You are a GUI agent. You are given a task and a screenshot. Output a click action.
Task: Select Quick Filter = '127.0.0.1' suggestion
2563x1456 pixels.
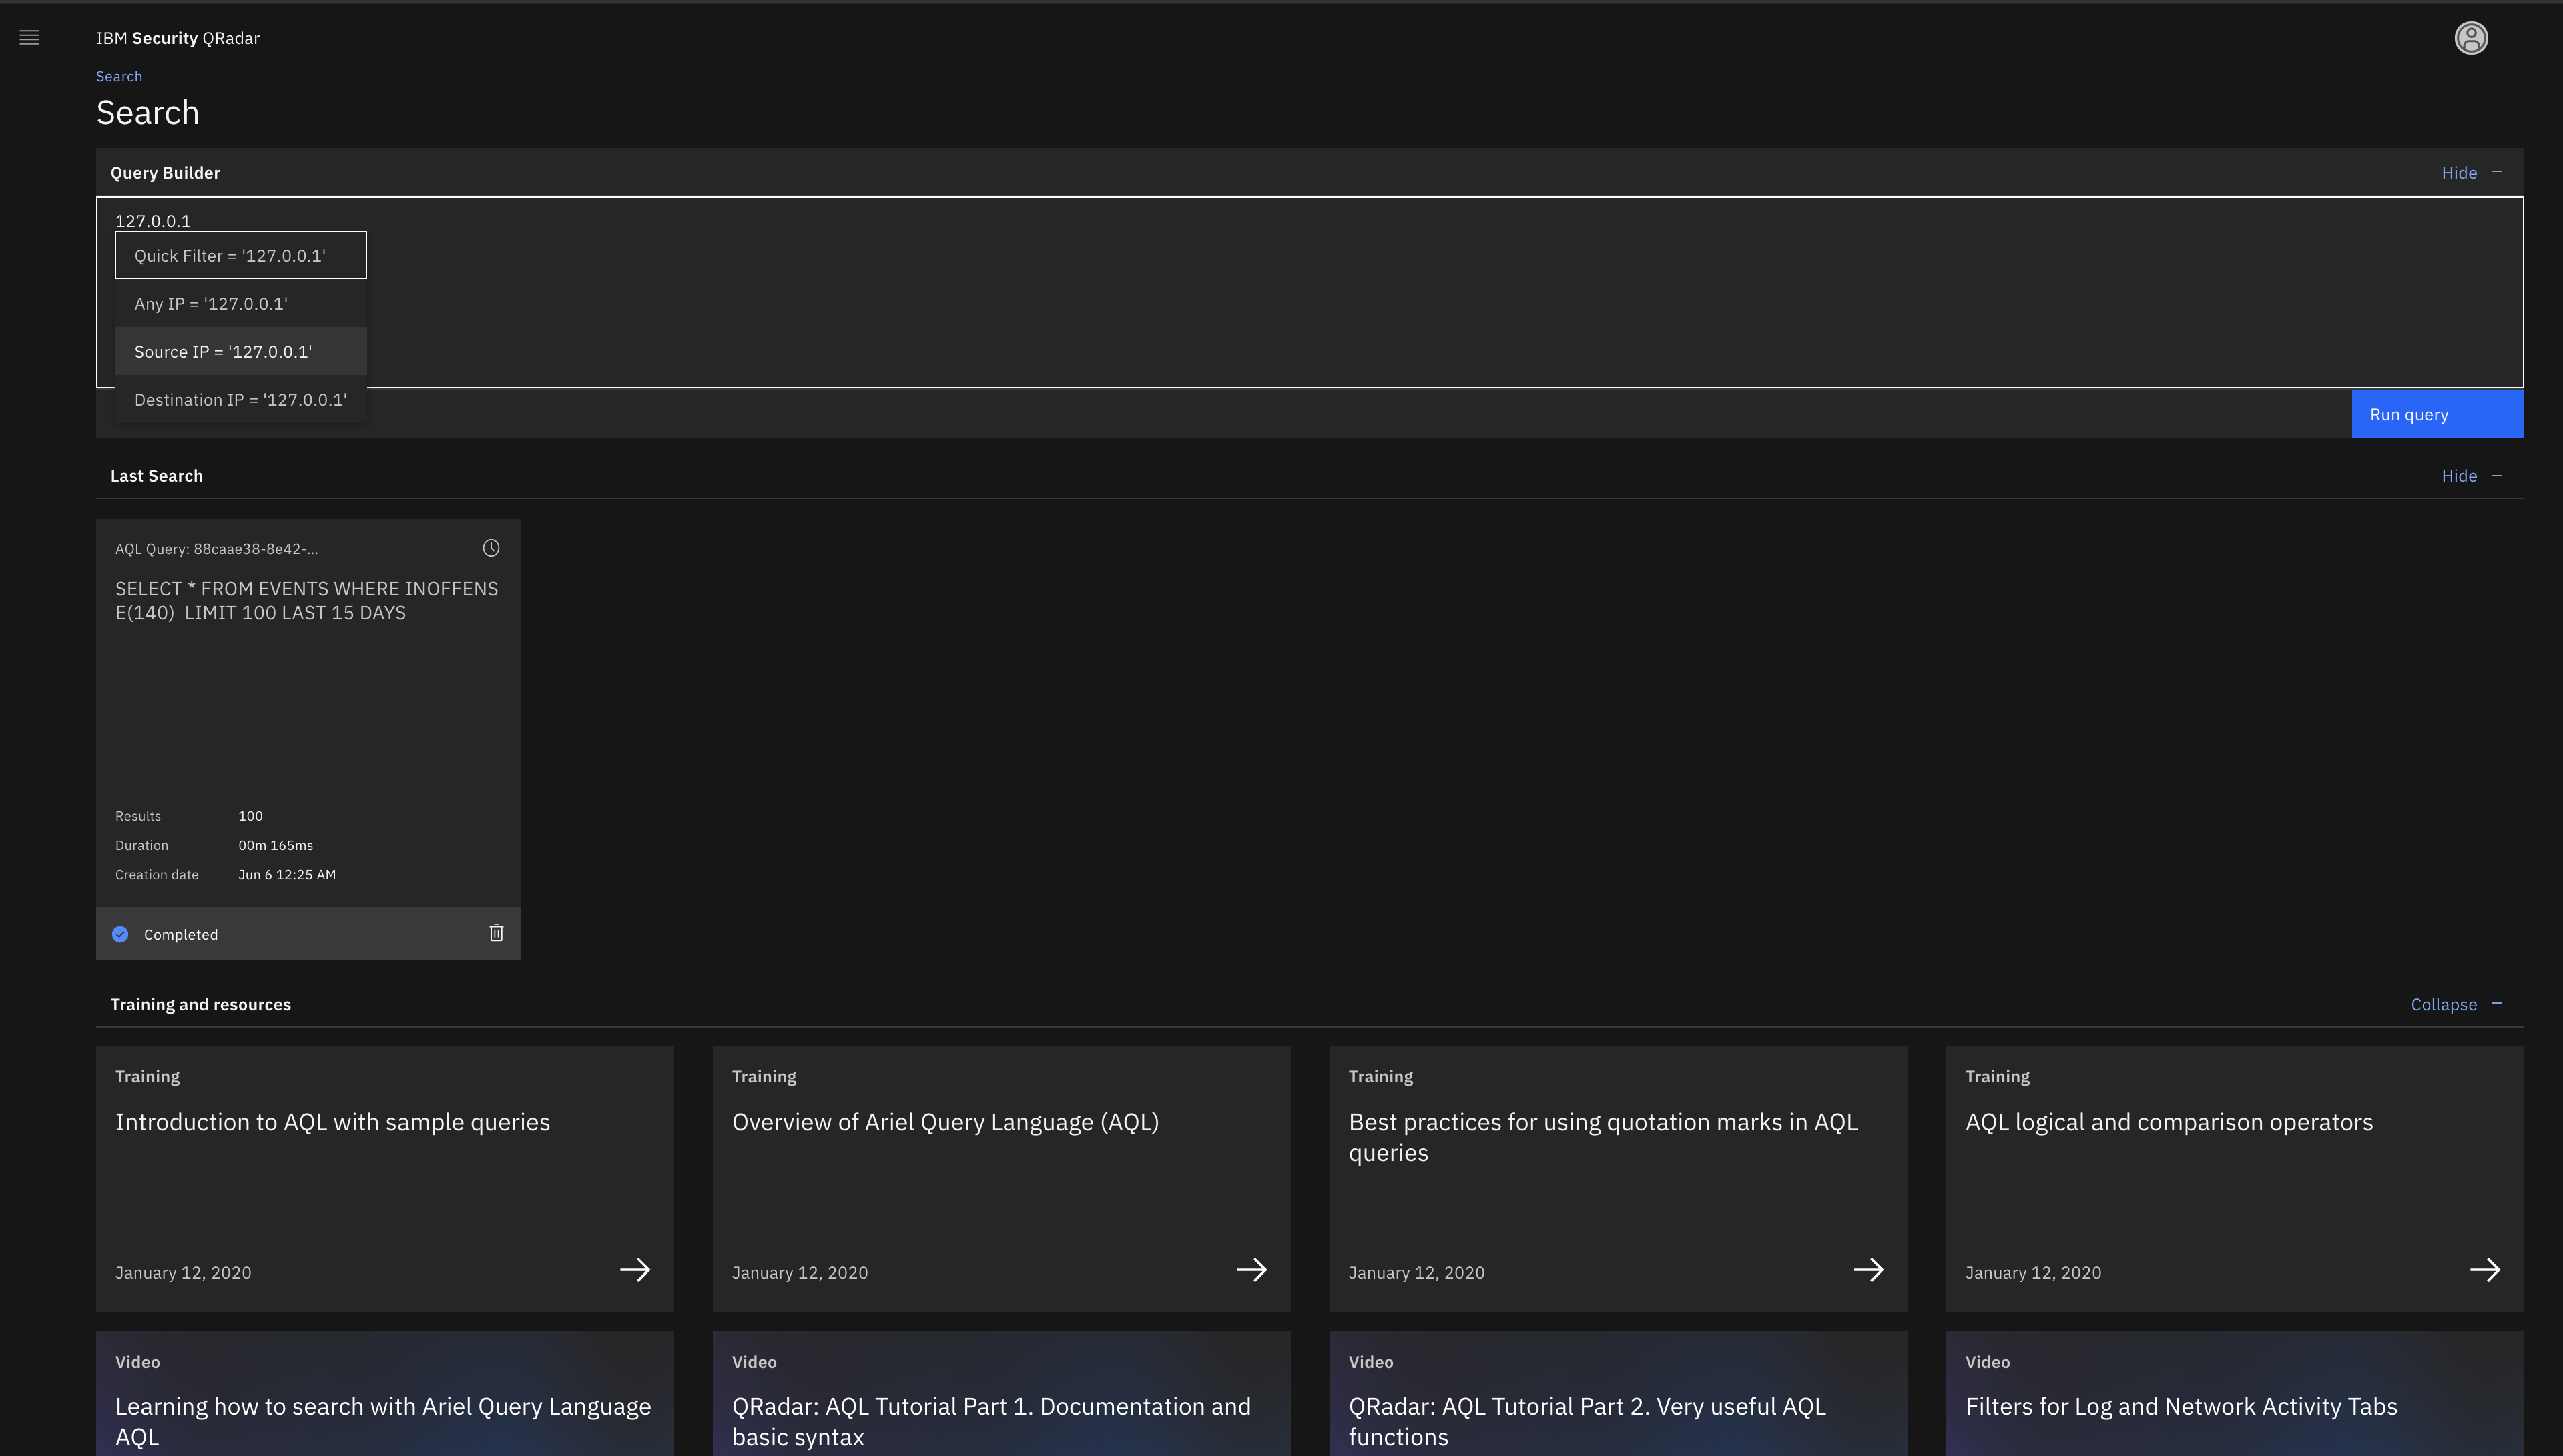240,256
